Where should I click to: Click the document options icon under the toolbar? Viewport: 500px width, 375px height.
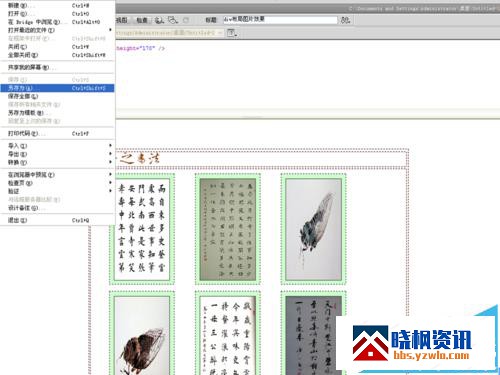231,33
